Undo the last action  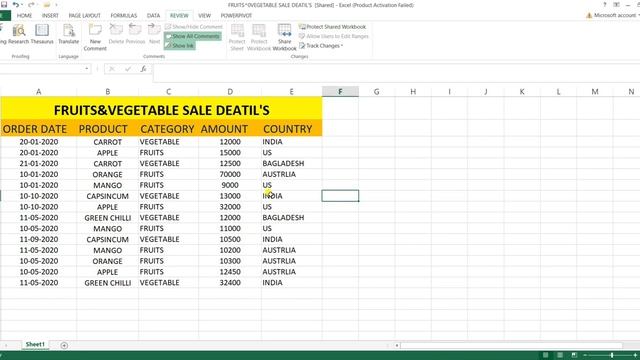(x=16, y=5)
